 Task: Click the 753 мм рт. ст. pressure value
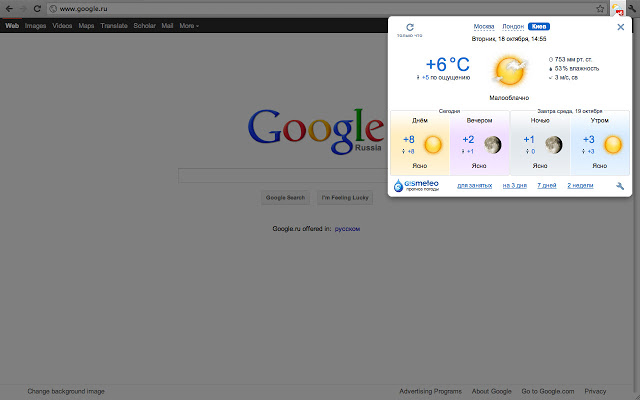[x=573, y=60]
